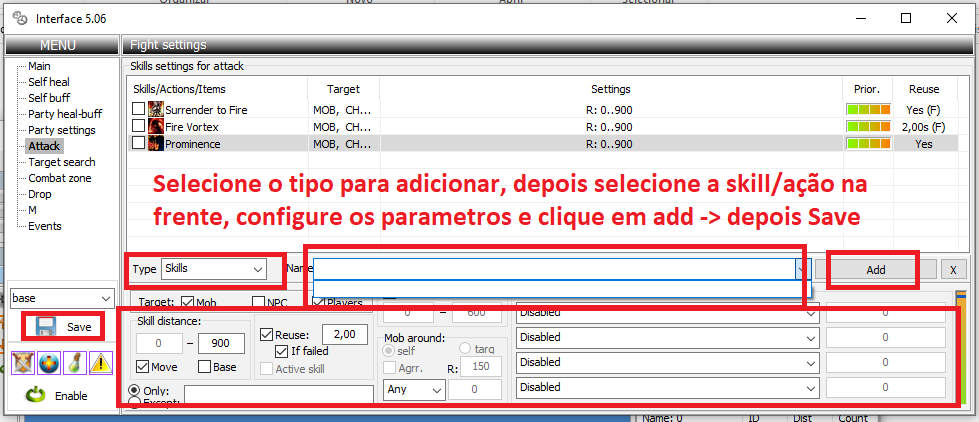
Task: Click the green power Enable icon
Action: pyautogui.click(x=33, y=395)
